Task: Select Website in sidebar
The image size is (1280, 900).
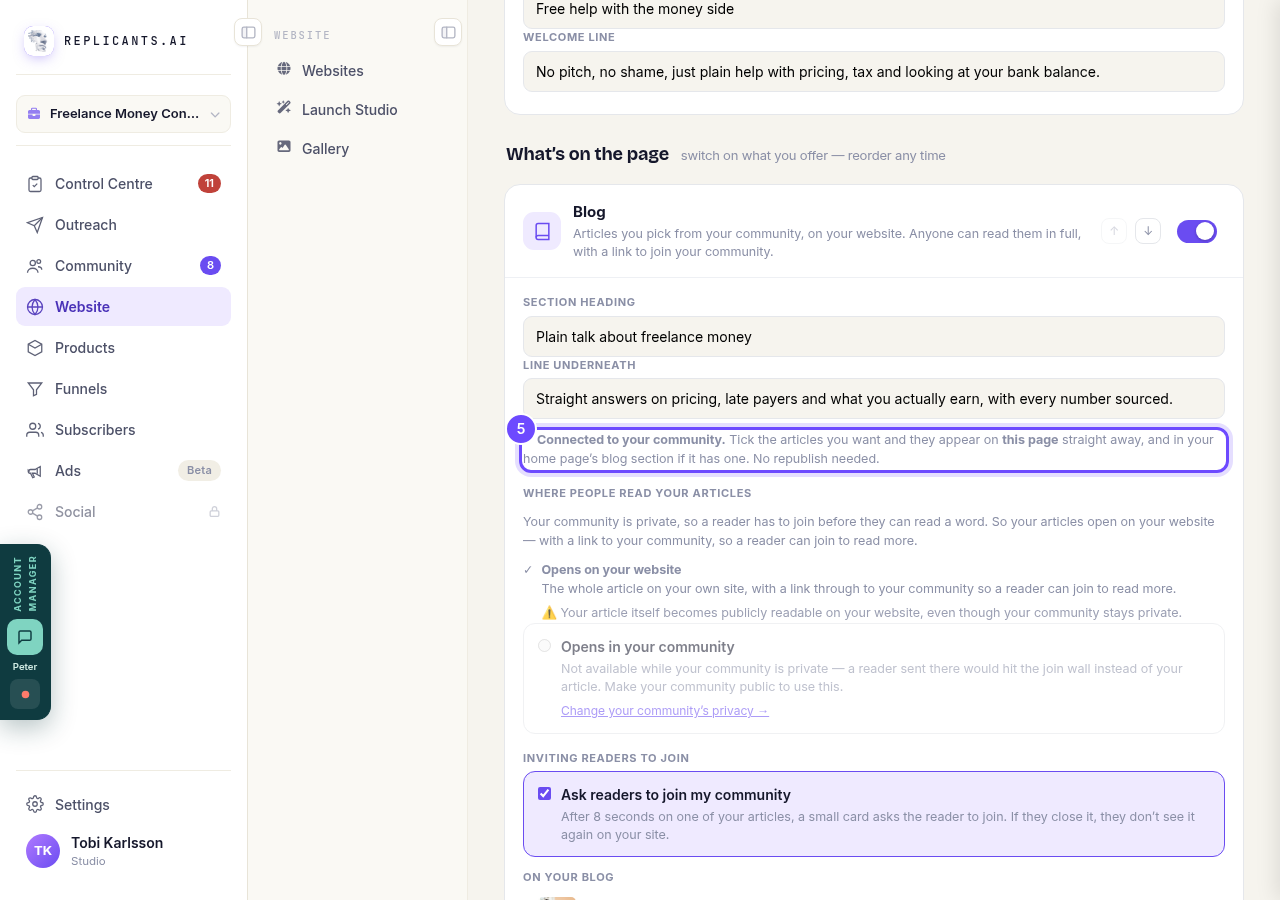Action: (x=124, y=307)
